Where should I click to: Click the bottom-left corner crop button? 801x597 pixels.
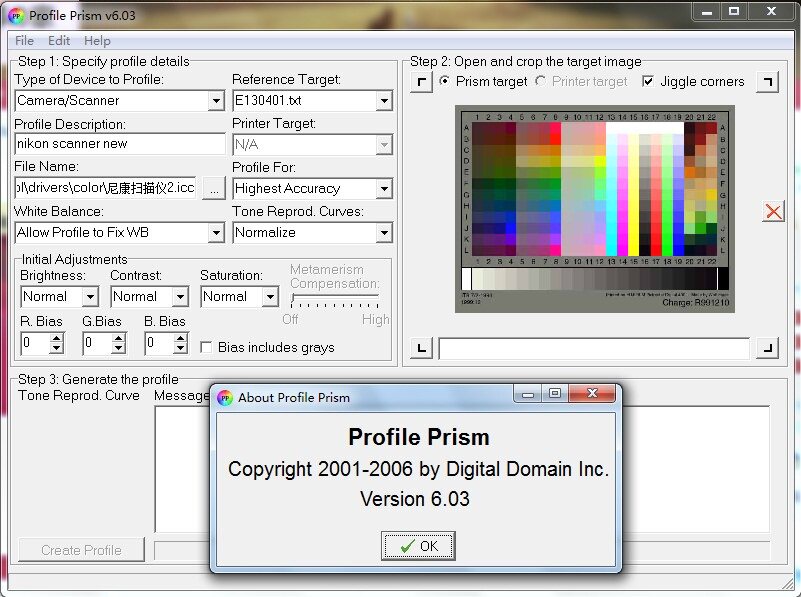[421, 348]
